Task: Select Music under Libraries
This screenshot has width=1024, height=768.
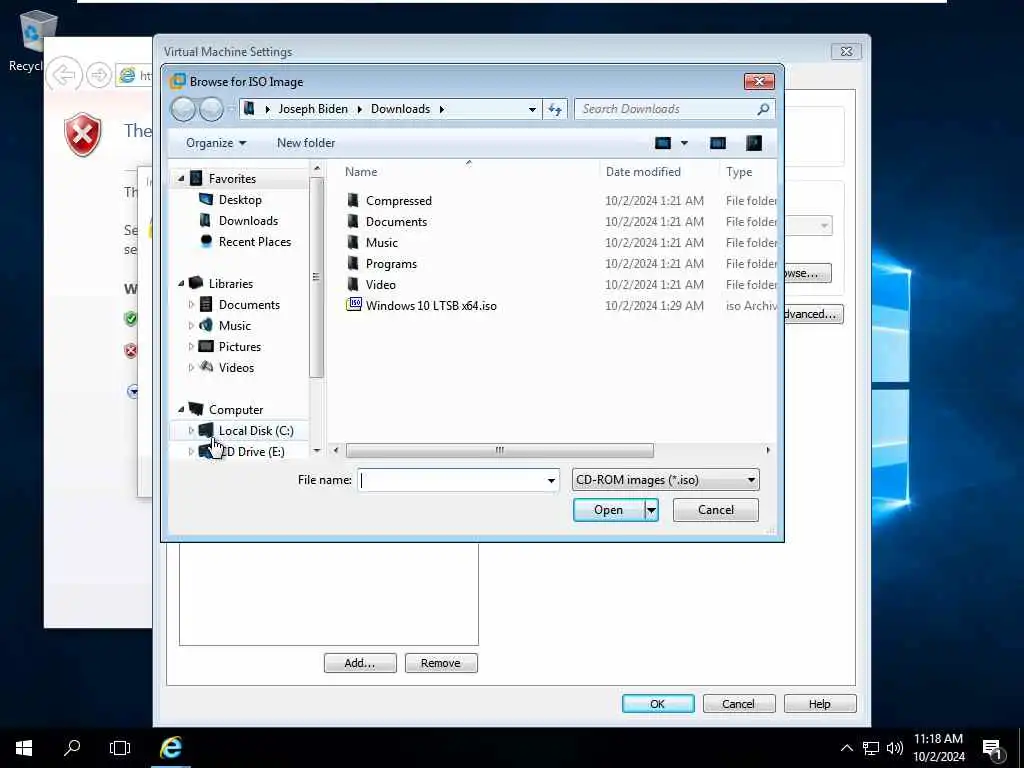Action: pyautogui.click(x=234, y=325)
